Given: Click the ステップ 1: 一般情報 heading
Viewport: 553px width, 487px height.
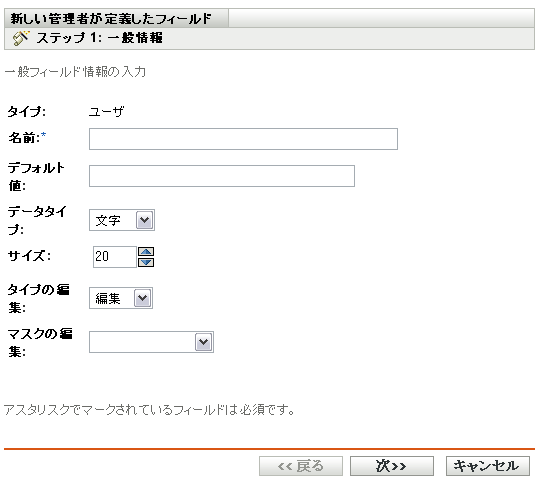Looking at the screenshot, I should pos(99,38).
